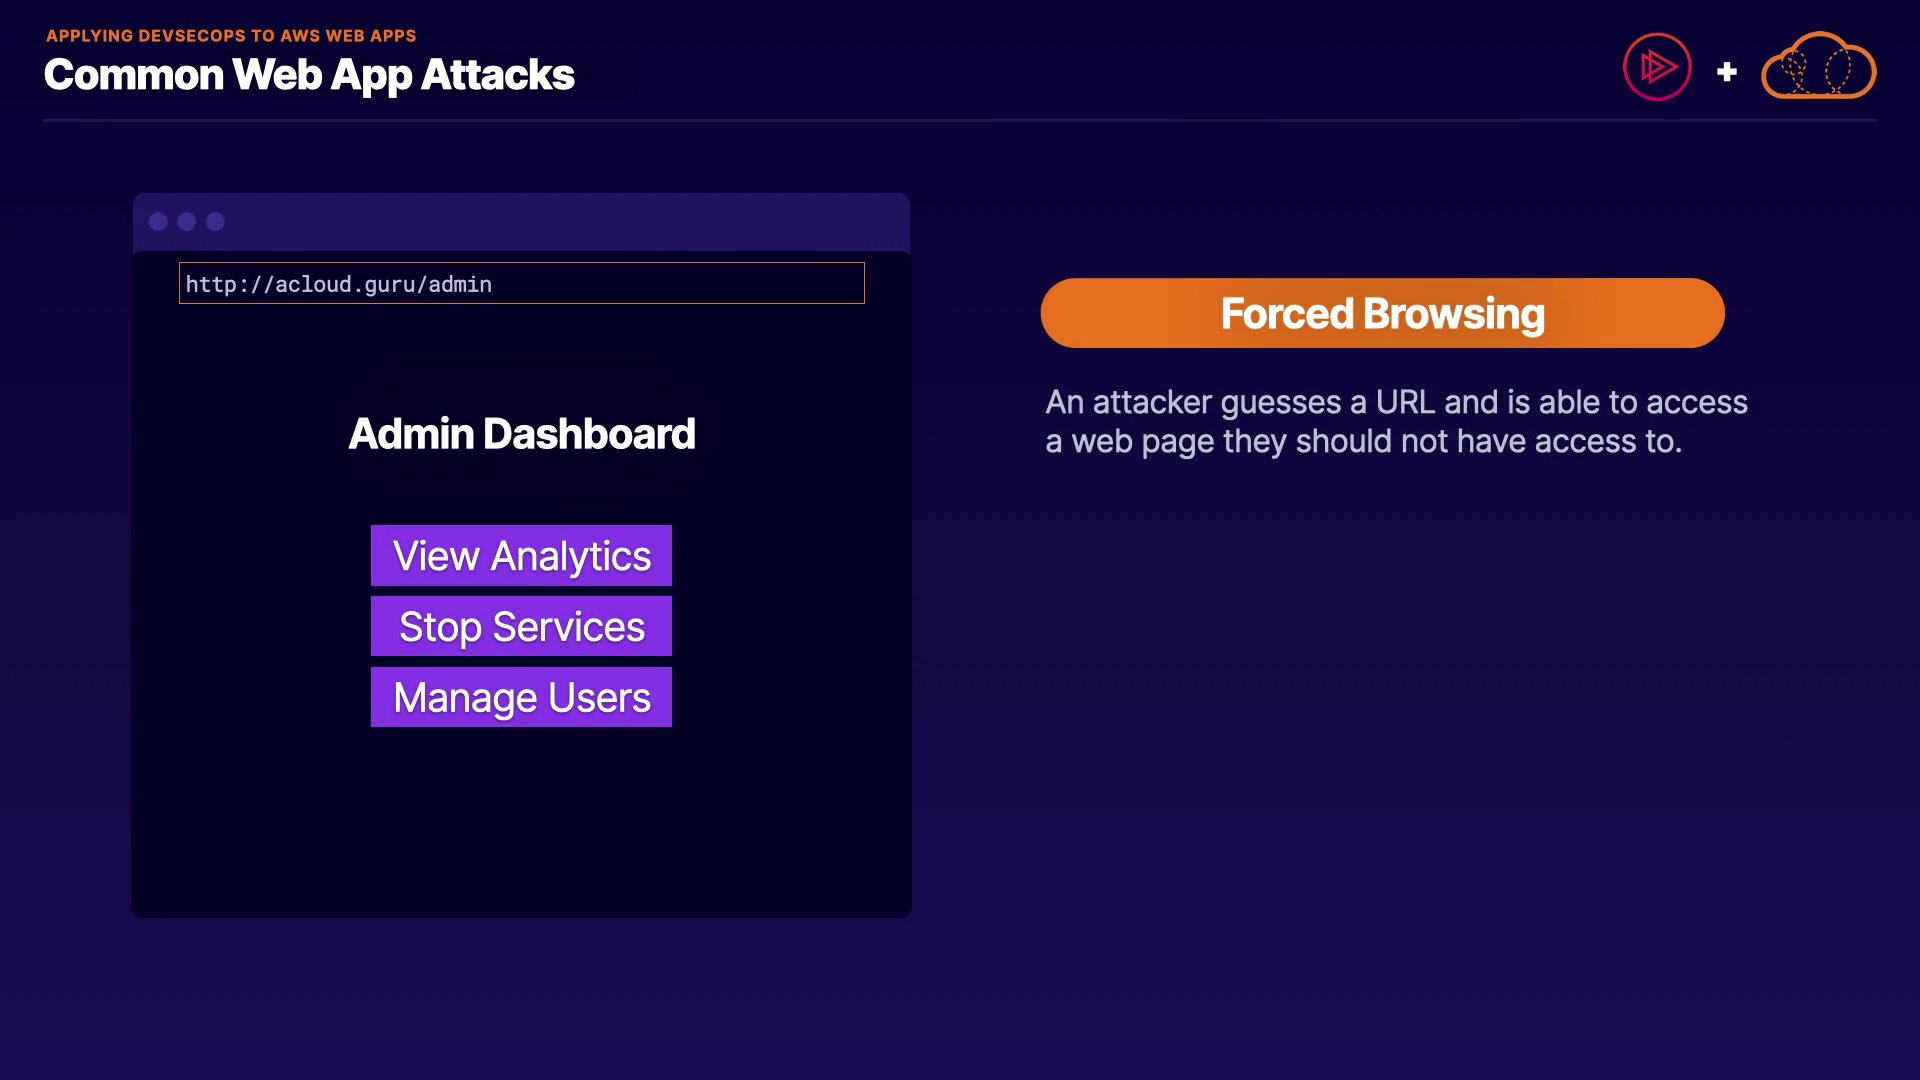Click the Pluralsight play logo icon
Viewport: 1920px width, 1080px height.
tap(1657, 67)
